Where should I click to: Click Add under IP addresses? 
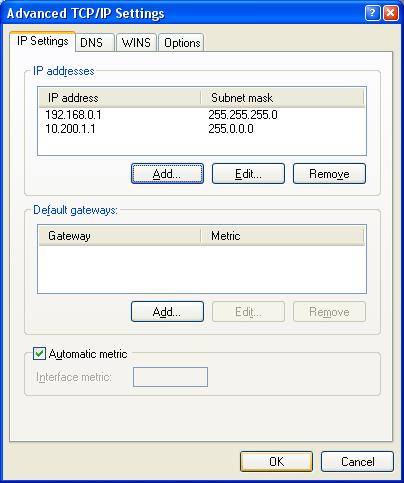click(x=167, y=173)
